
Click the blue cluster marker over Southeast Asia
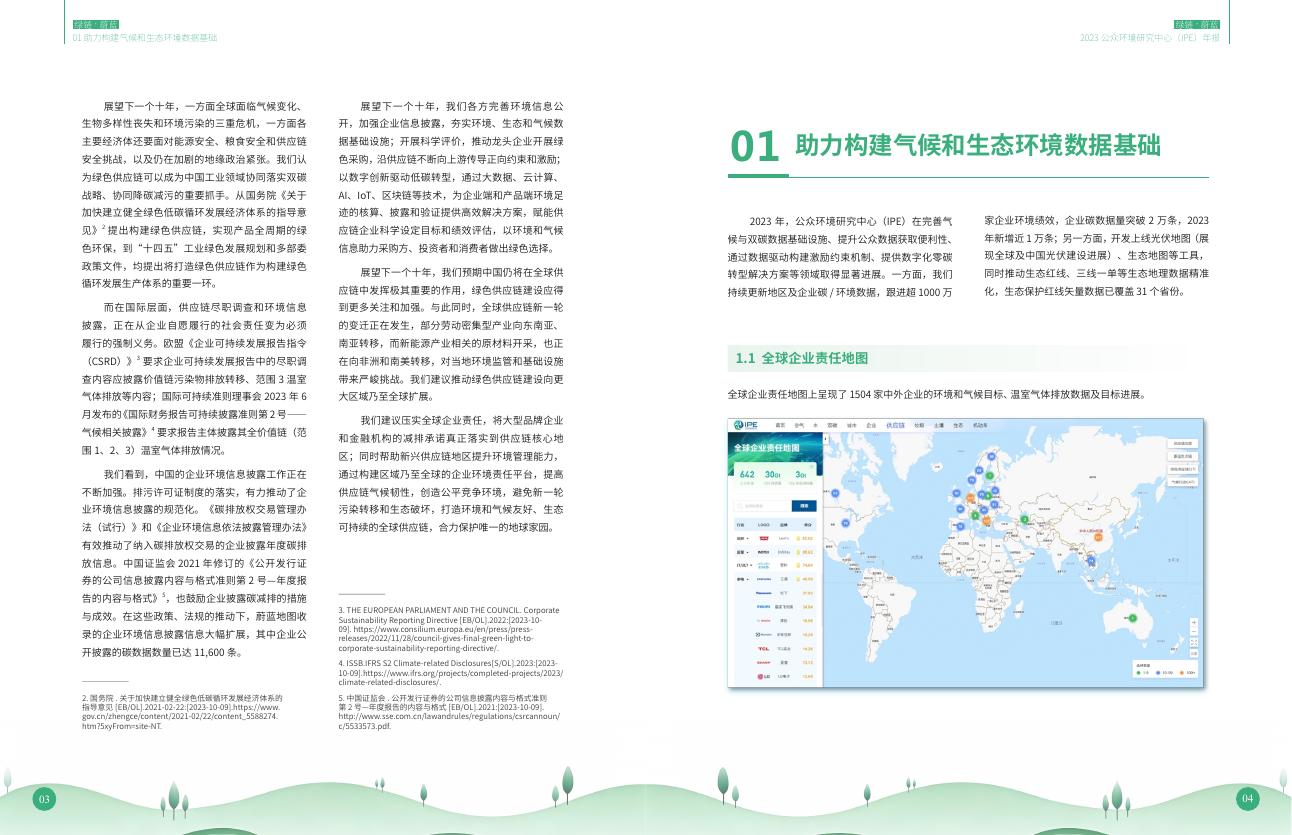1091,560
